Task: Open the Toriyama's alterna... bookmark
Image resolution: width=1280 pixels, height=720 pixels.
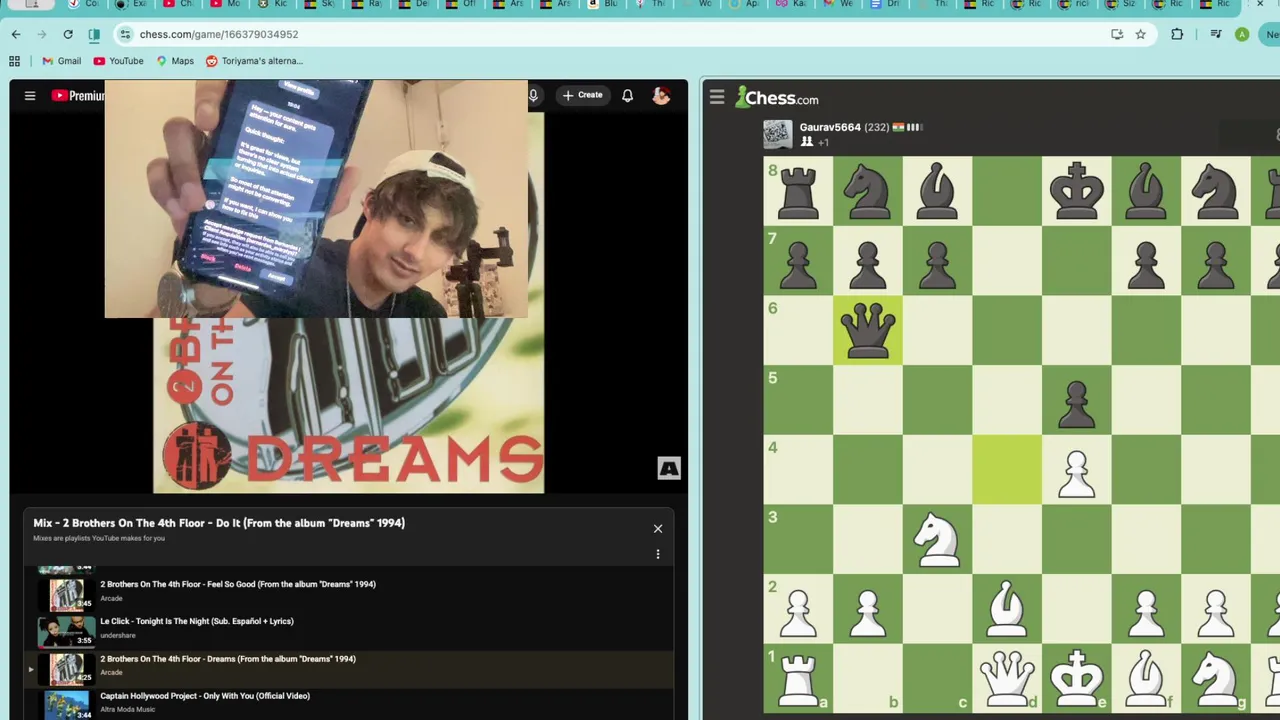Action: click(254, 61)
